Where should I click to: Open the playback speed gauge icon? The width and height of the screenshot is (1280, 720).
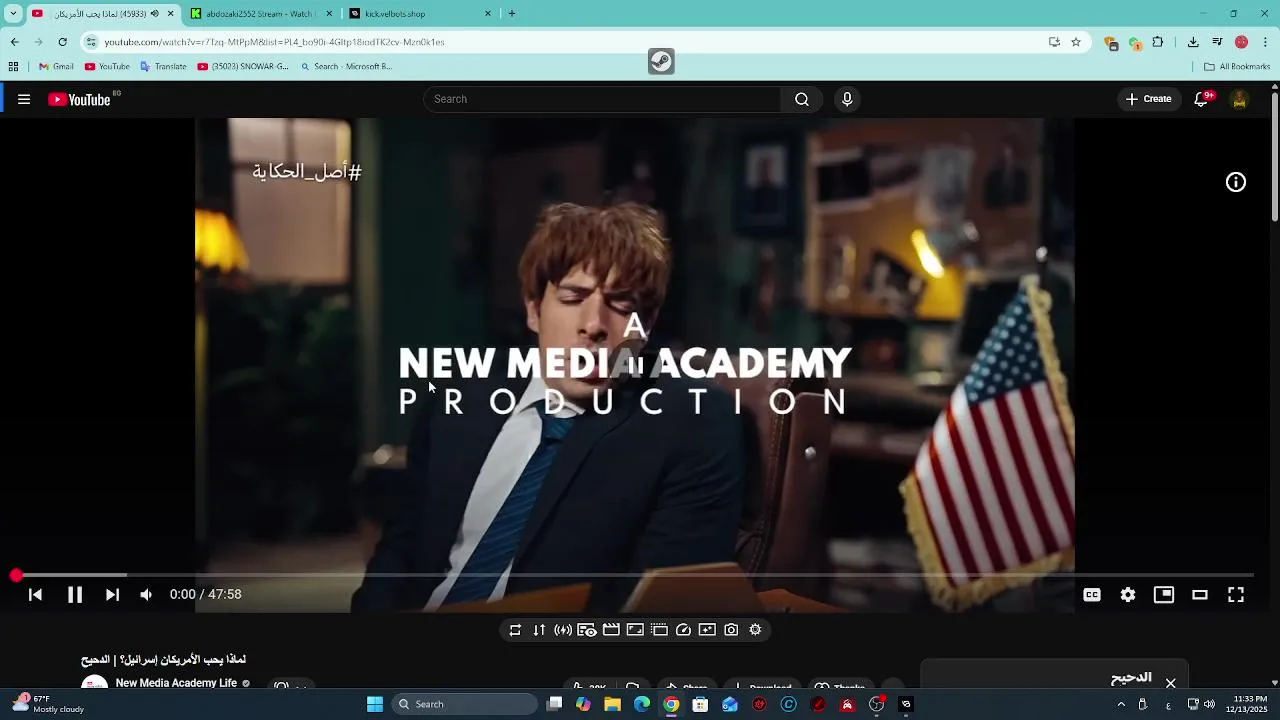[683, 630]
